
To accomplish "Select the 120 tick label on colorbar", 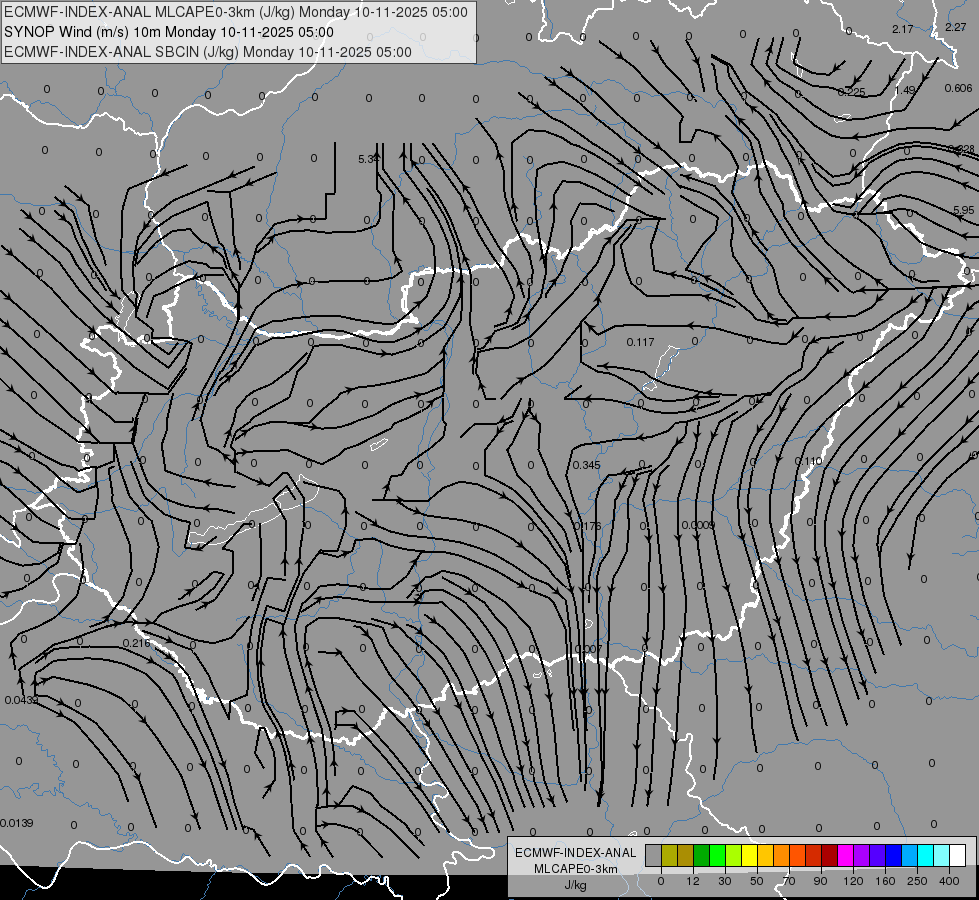I will coord(854,881).
